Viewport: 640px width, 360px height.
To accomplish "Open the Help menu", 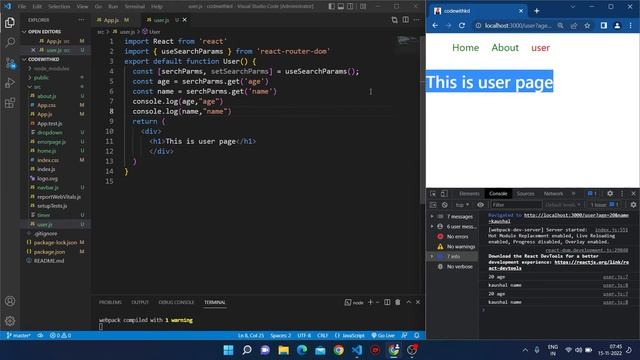I will [x=157, y=7].
